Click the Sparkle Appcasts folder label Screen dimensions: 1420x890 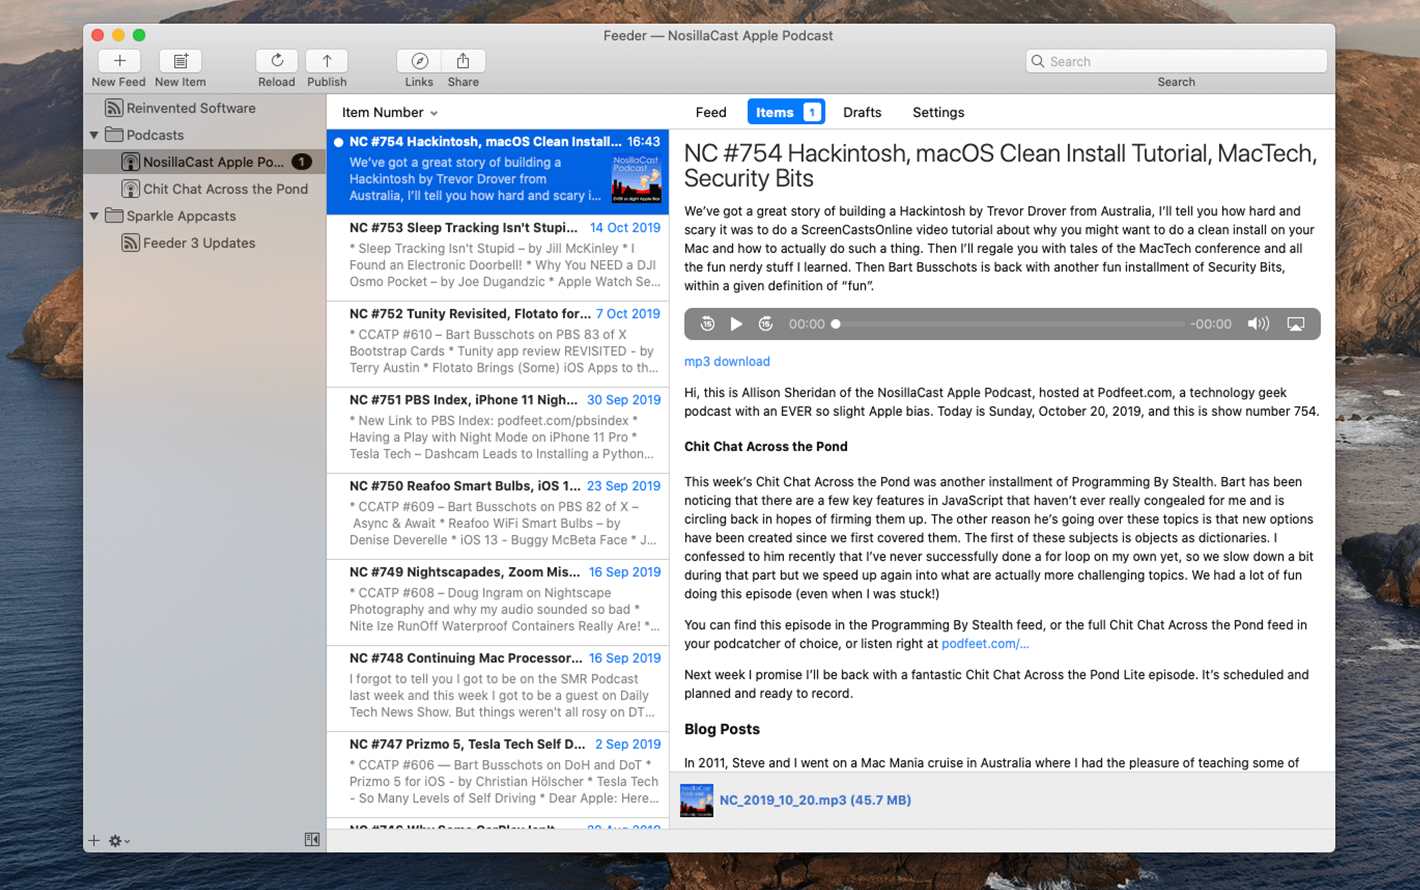(x=181, y=216)
